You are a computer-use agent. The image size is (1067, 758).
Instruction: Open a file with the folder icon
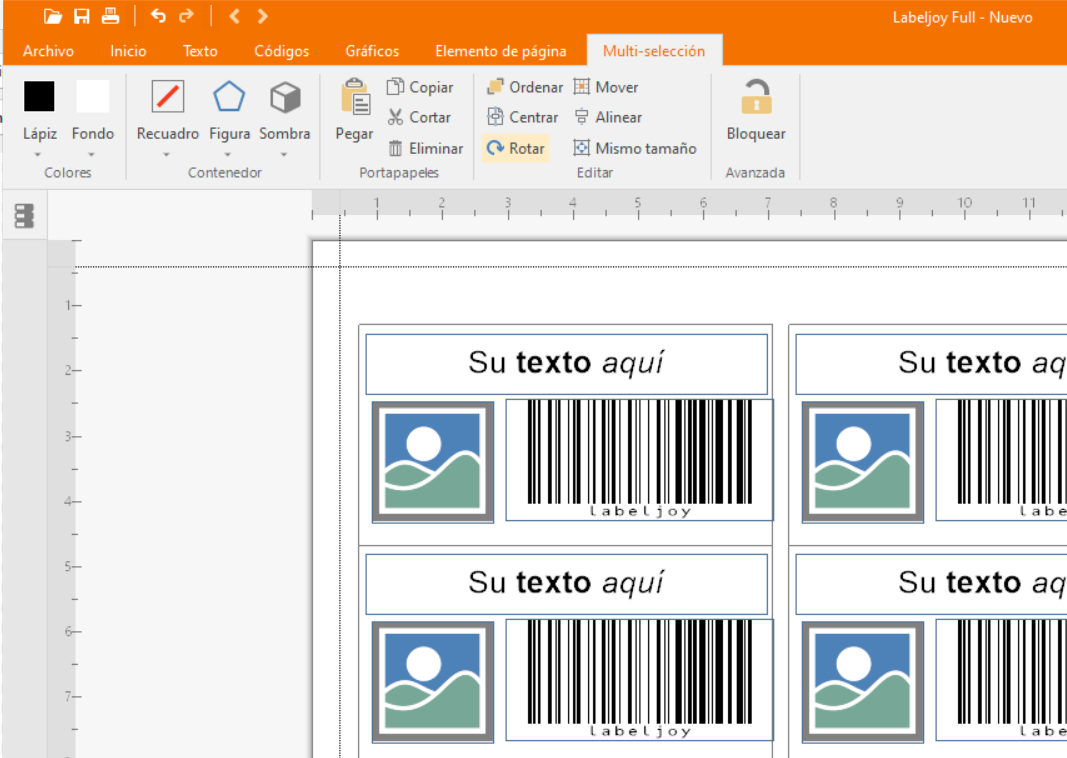coord(52,16)
